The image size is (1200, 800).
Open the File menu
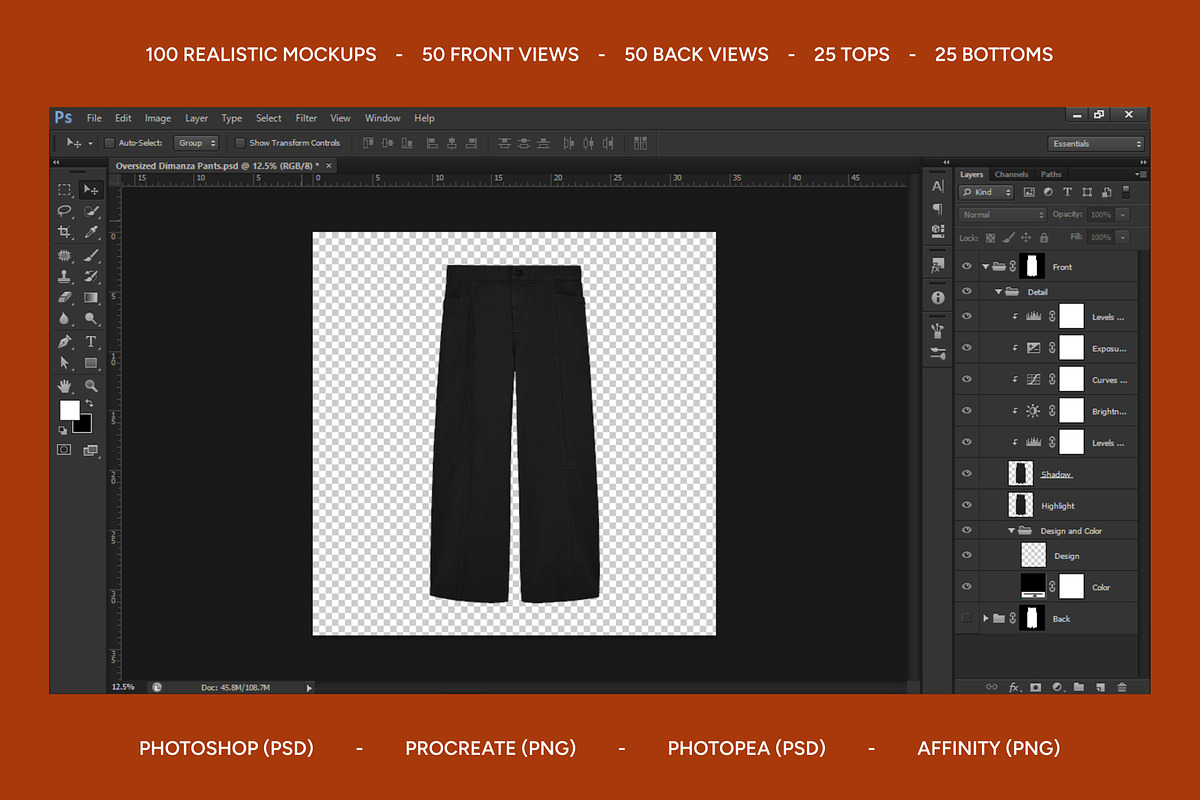(x=94, y=118)
